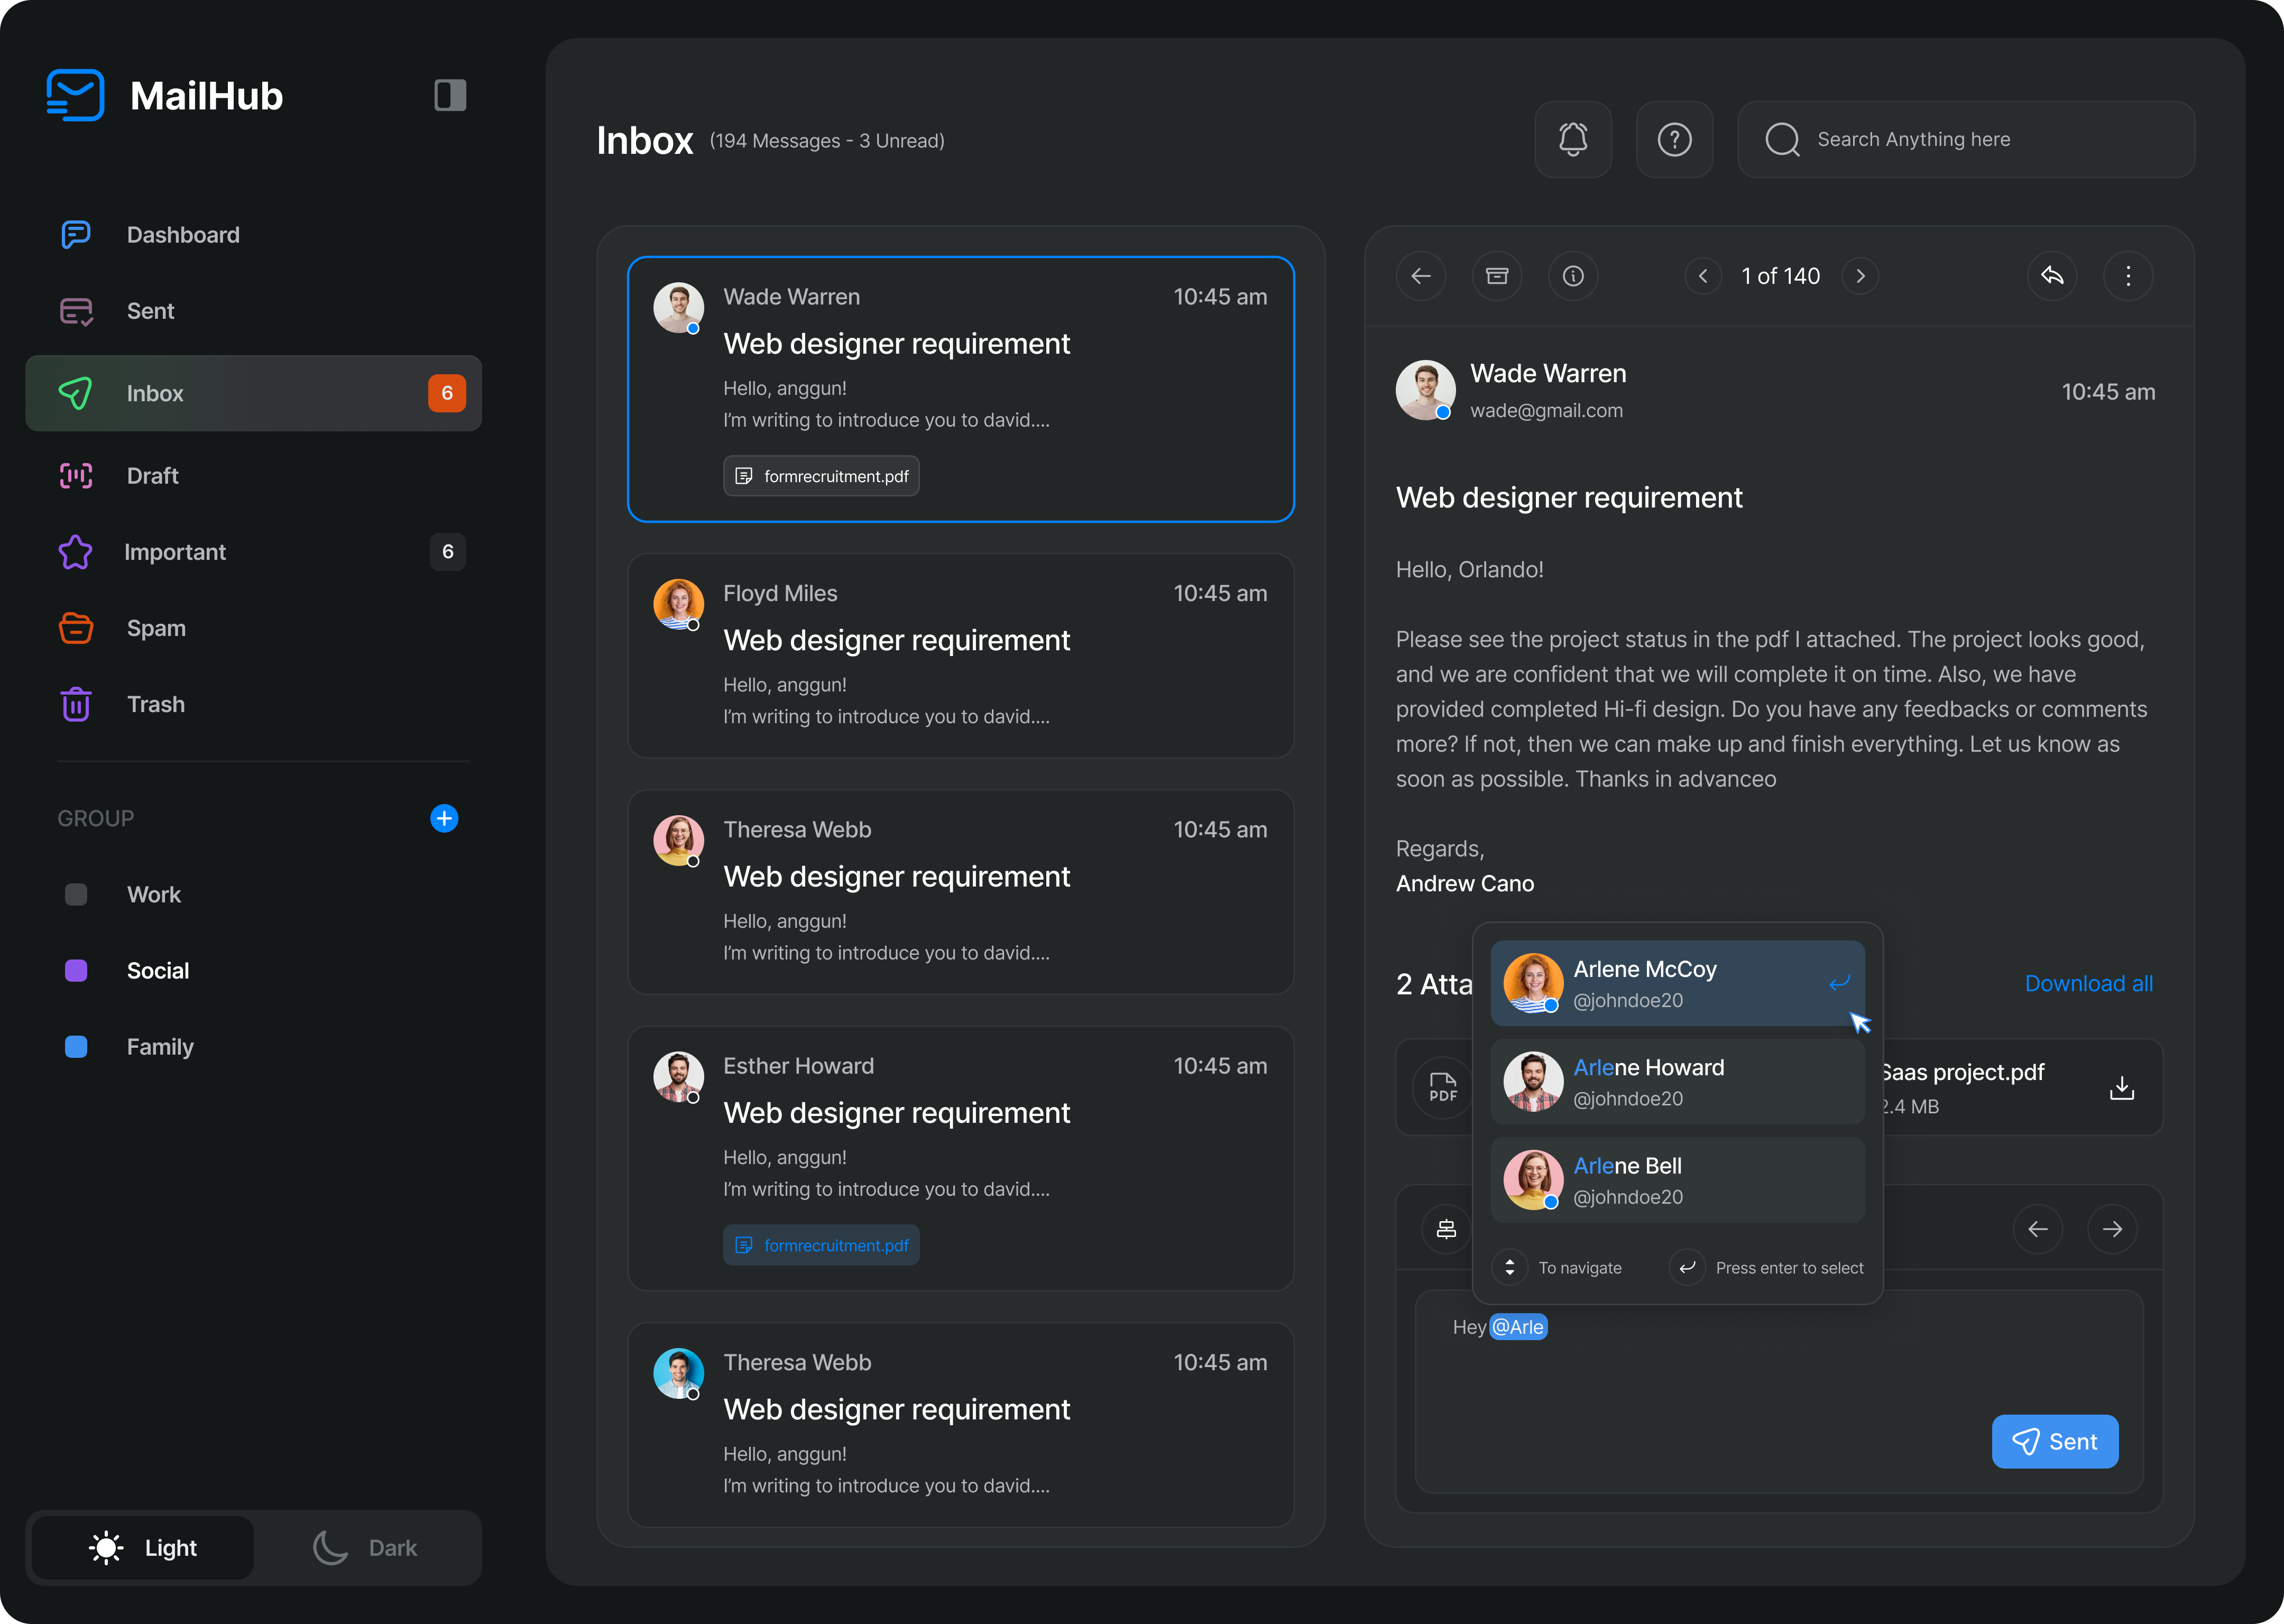
Task: Open email info details icon
Action: (x=1573, y=276)
